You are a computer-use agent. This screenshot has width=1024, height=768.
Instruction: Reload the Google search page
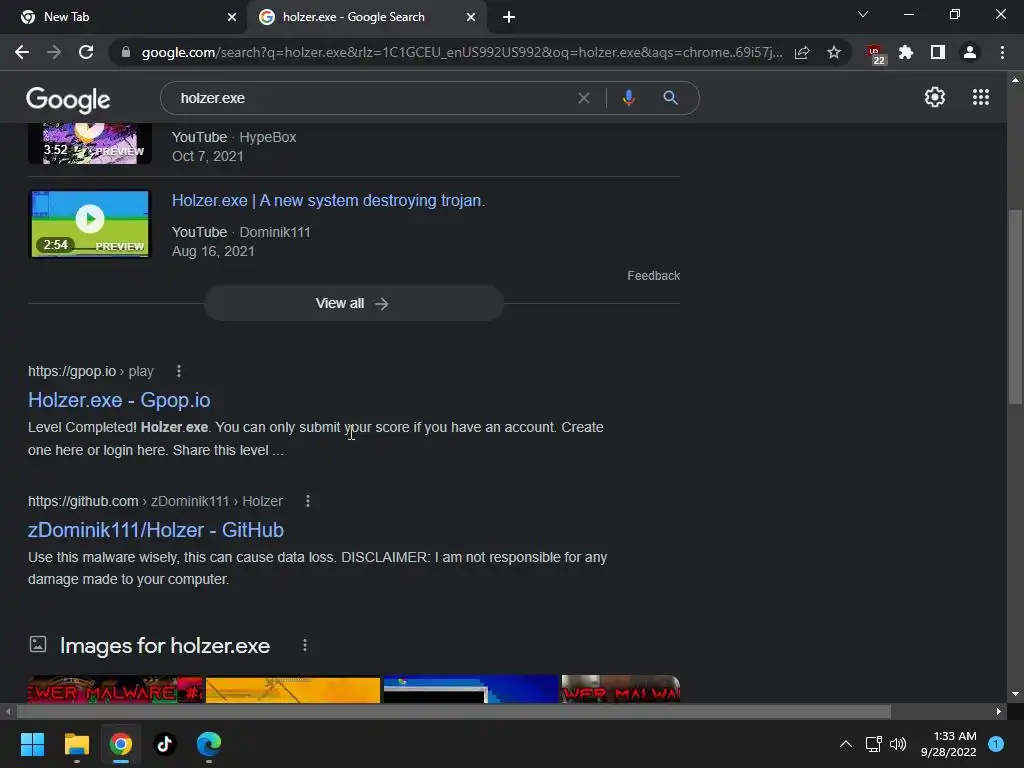tap(86, 52)
